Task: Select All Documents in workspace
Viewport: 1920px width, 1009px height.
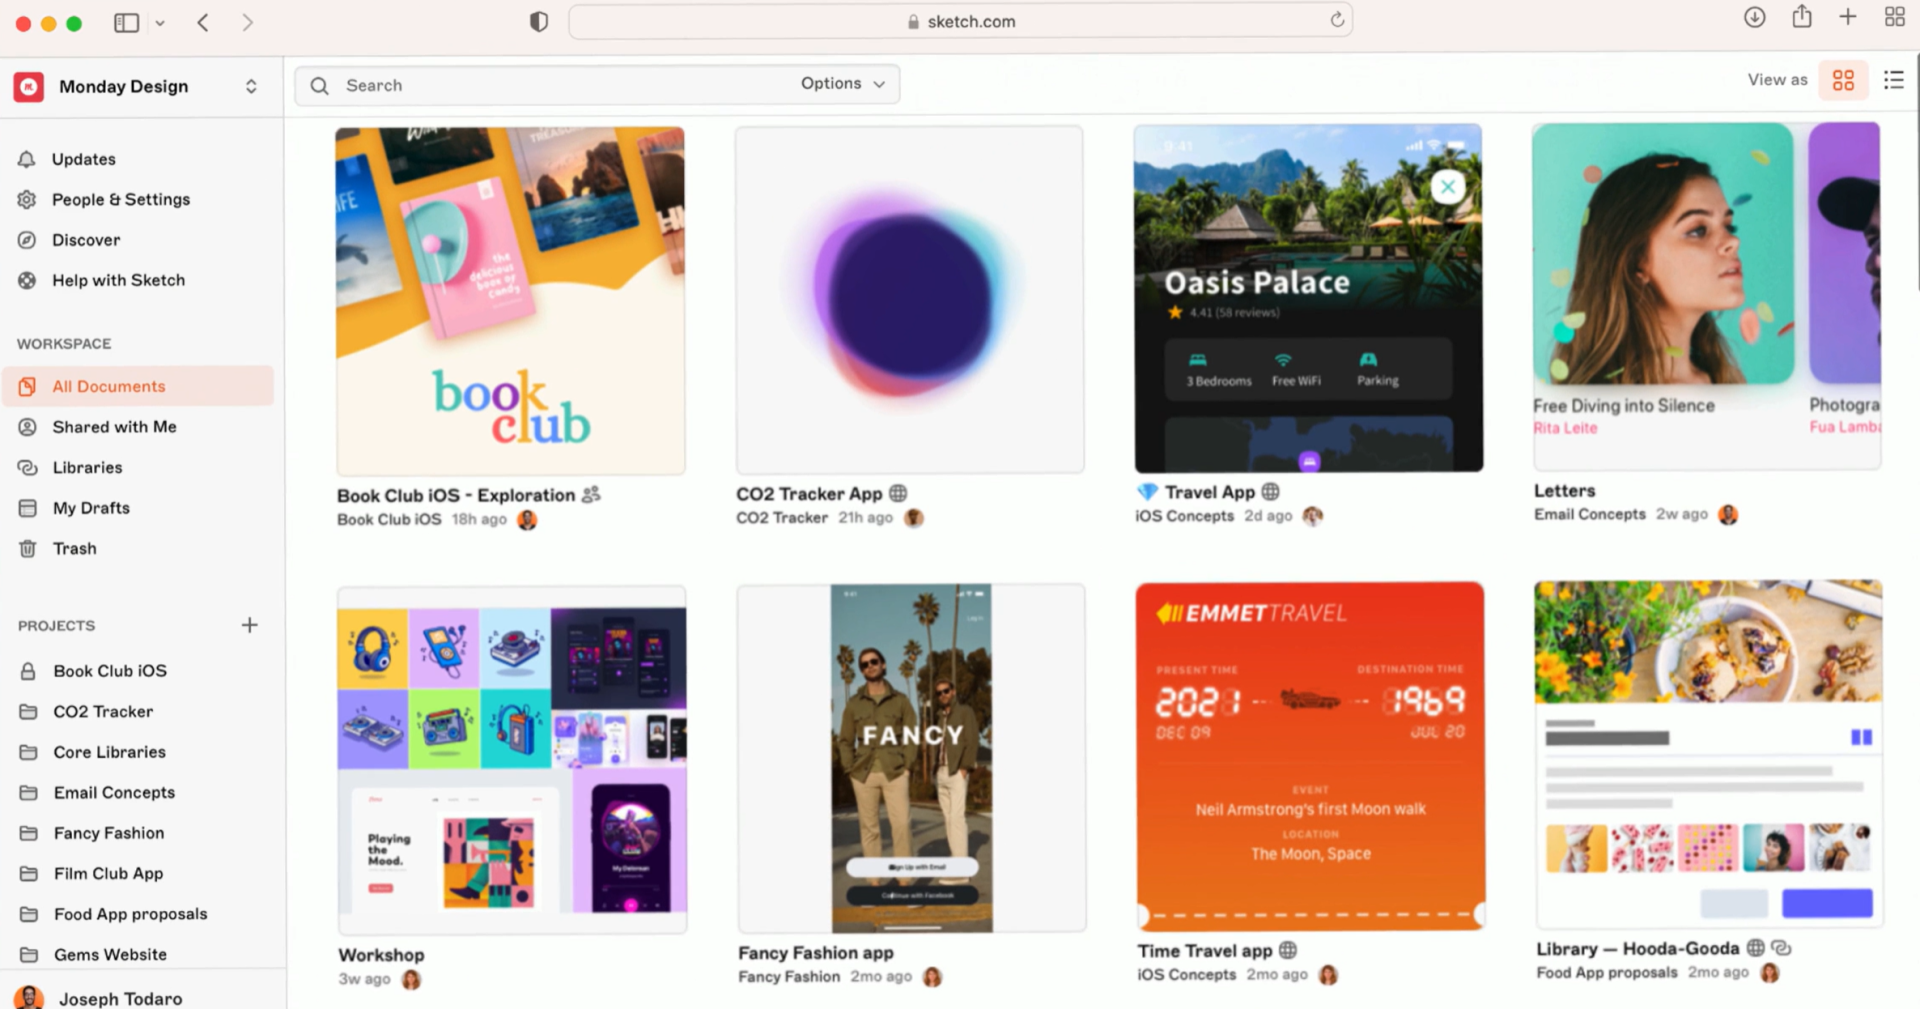Action: [x=138, y=386]
